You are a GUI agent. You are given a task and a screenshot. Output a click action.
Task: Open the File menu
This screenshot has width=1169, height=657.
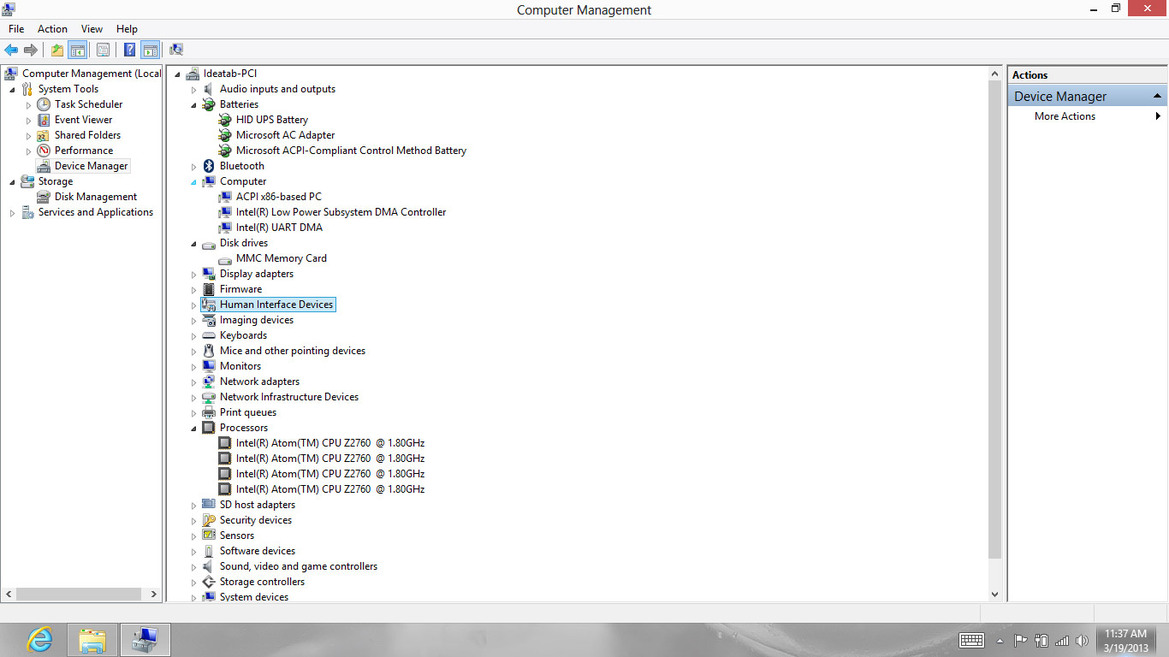click(16, 29)
